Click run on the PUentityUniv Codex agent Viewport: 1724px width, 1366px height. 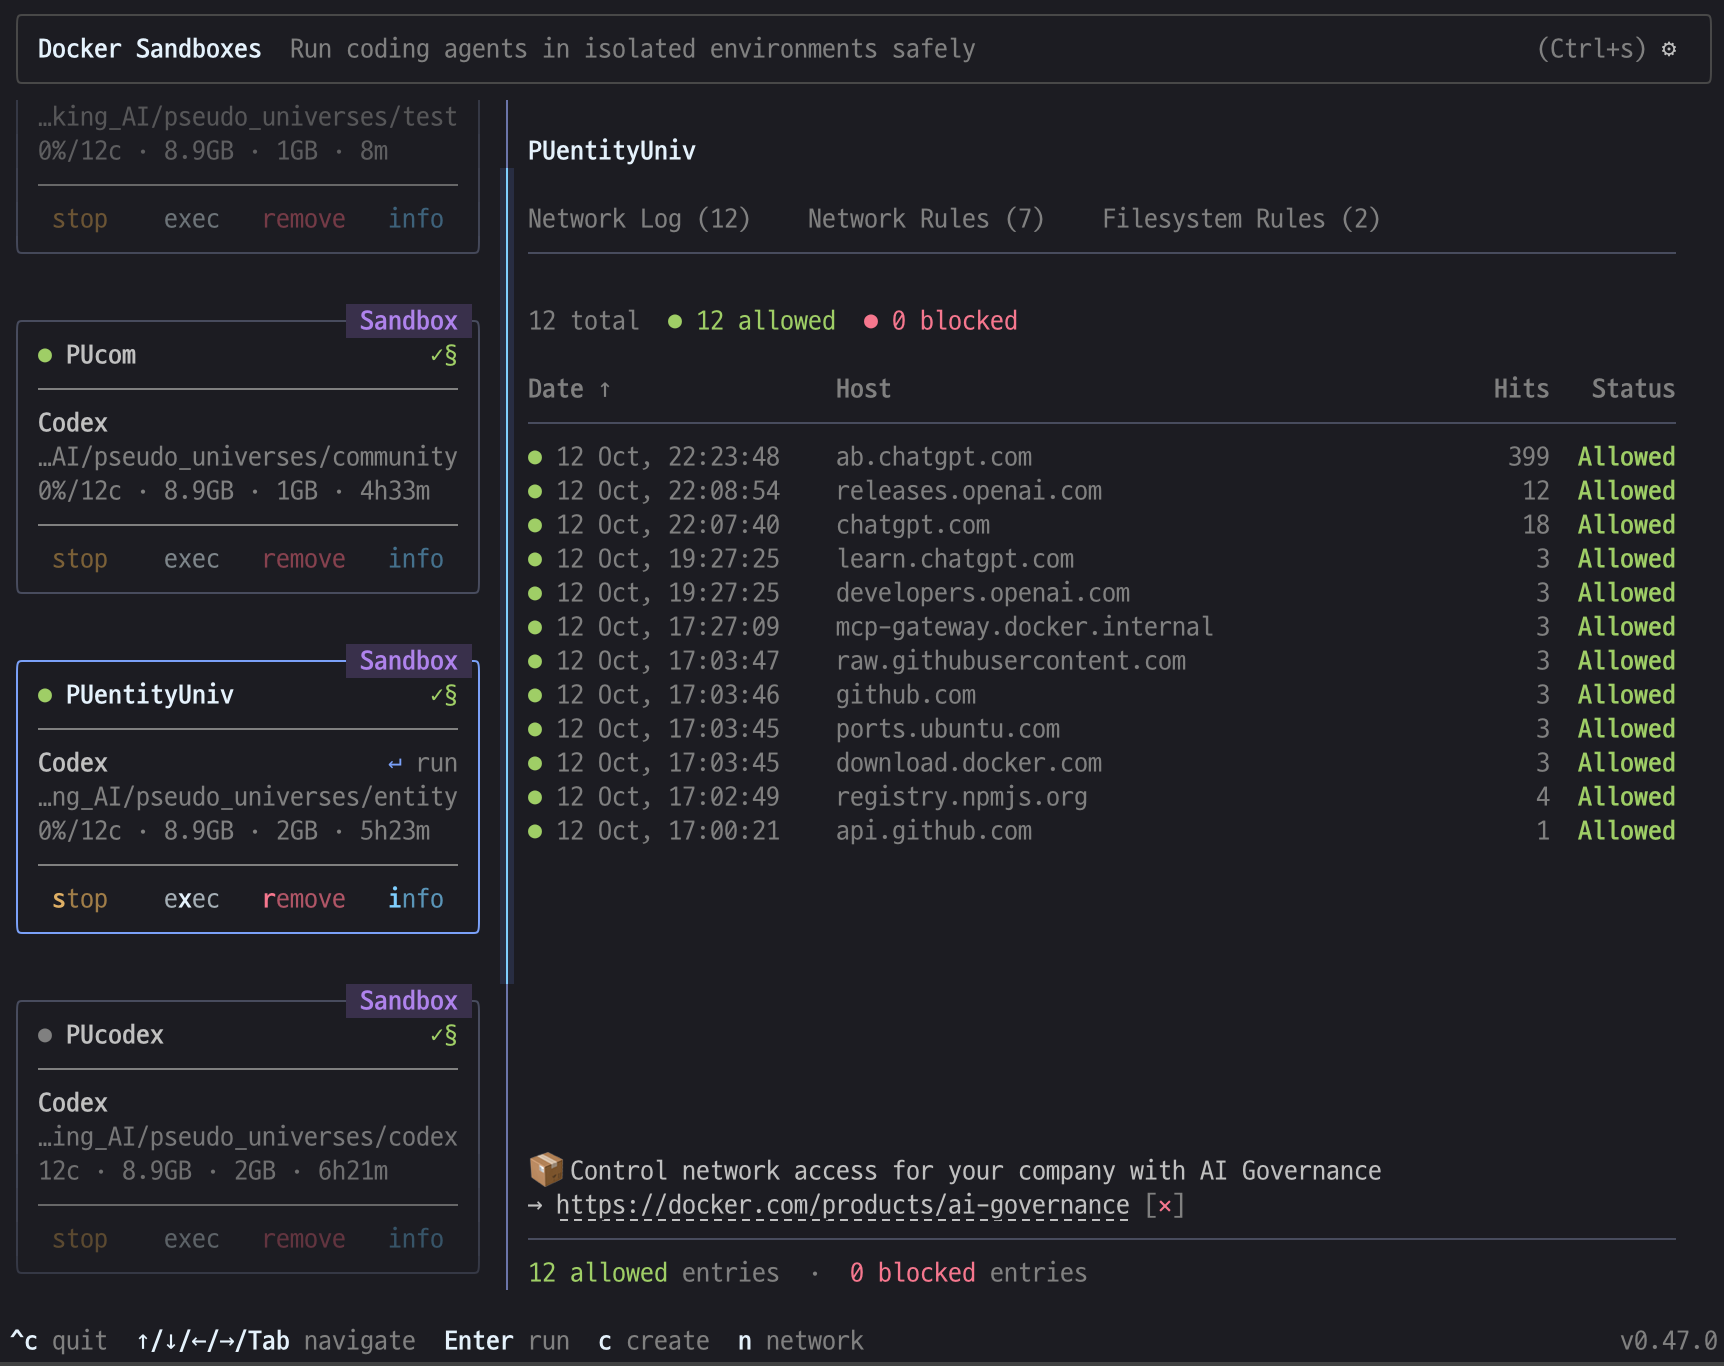tap(423, 763)
